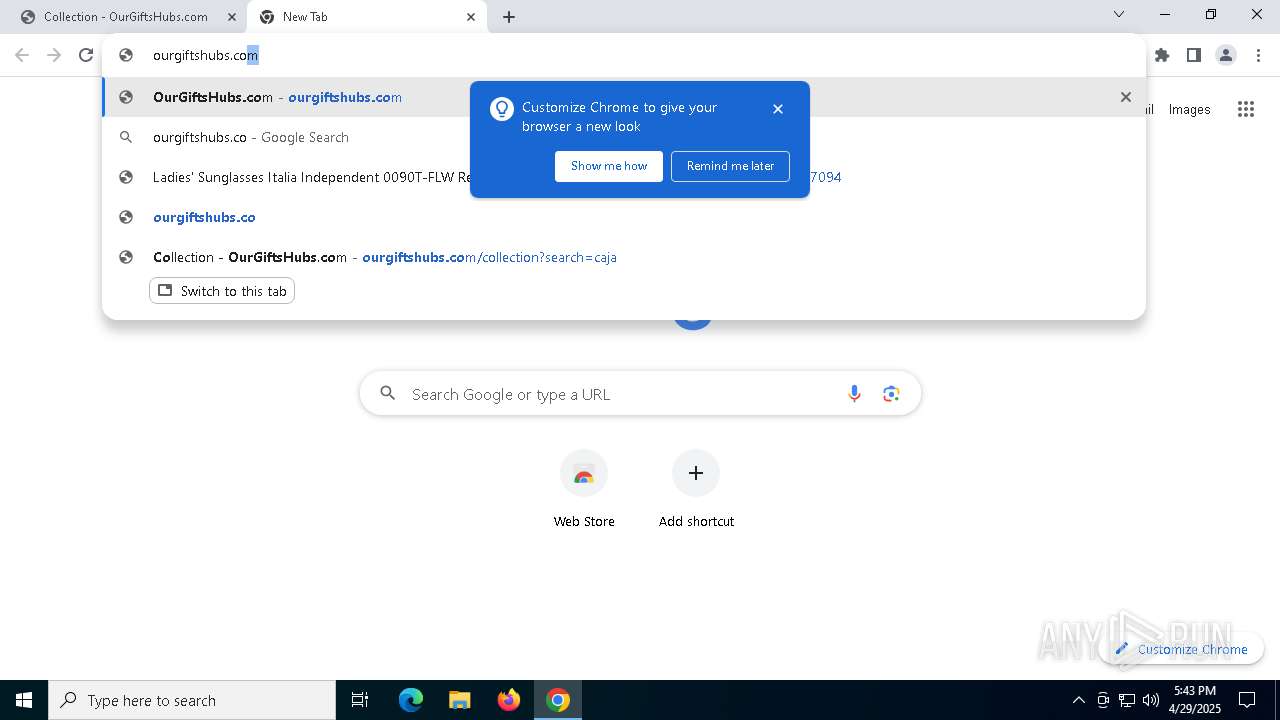Screen dimensions: 1280x720
Task: Open the volume speaker icon
Action: pos(1151,700)
